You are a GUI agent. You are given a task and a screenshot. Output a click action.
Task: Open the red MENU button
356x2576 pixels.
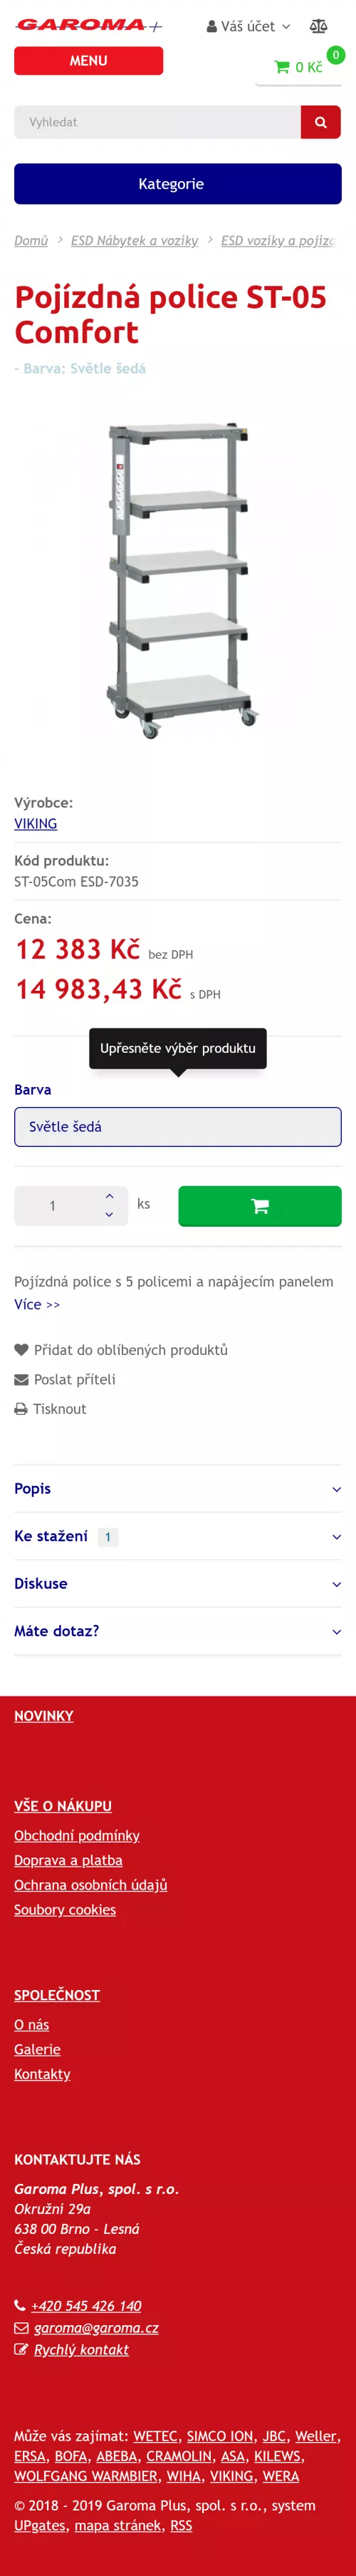(x=89, y=61)
